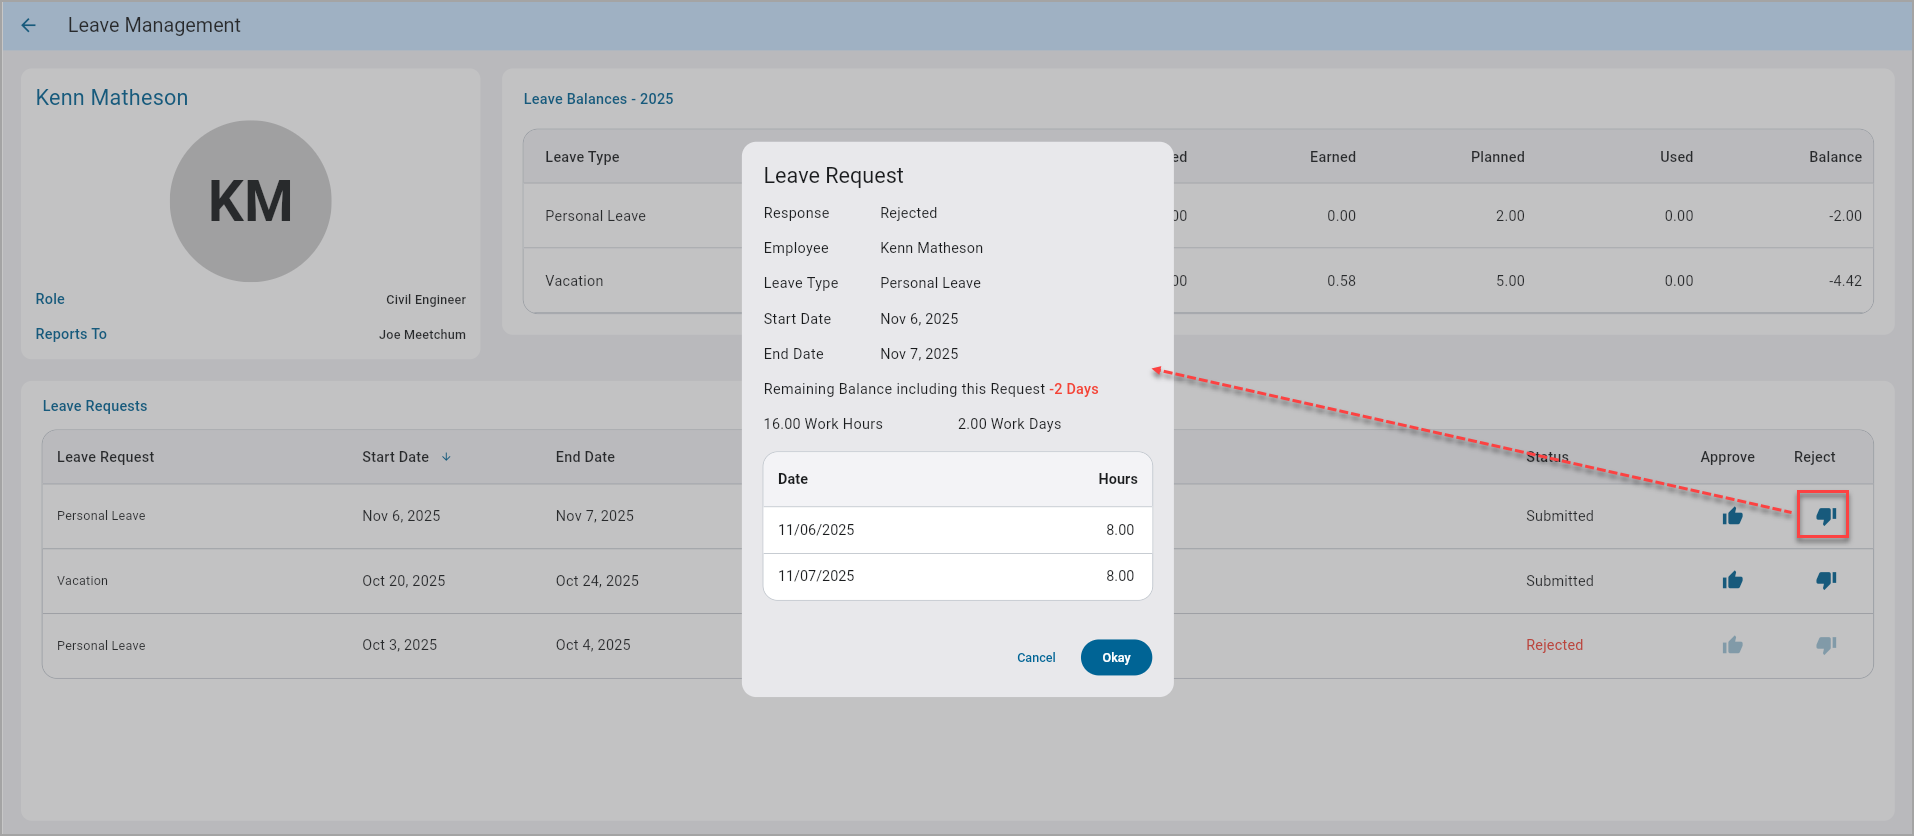Click thumbs-up on rejected Oct 3 request
Image resolution: width=1914 pixels, height=836 pixels.
pos(1732,646)
